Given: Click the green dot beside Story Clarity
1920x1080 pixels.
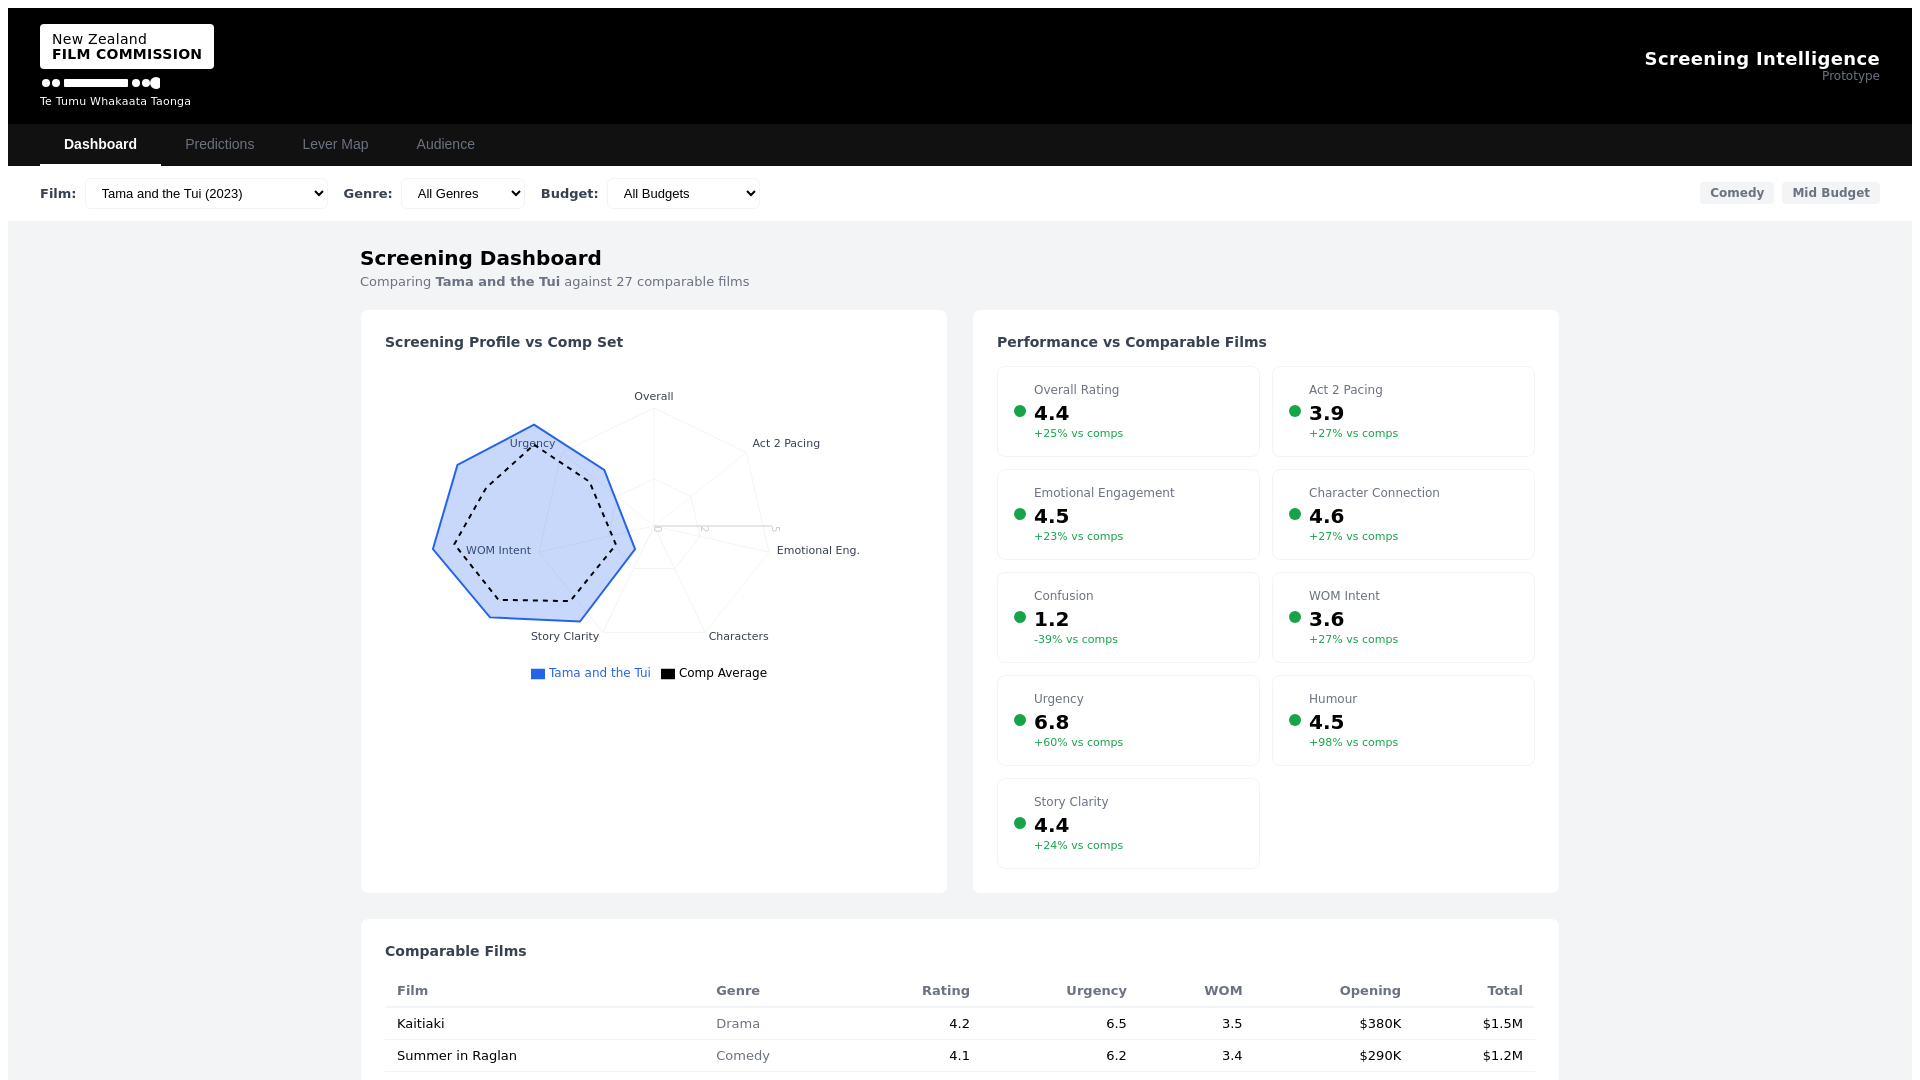Looking at the screenshot, I should pyautogui.click(x=1020, y=823).
